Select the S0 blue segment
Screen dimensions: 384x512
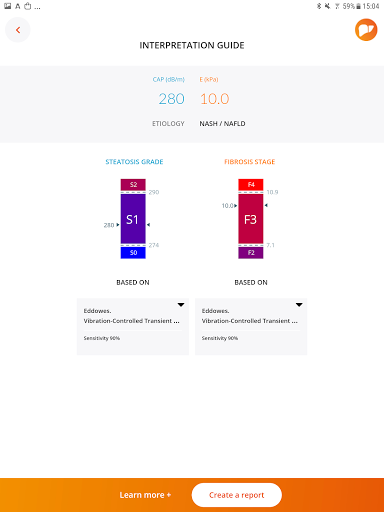click(x=133, y=253)
